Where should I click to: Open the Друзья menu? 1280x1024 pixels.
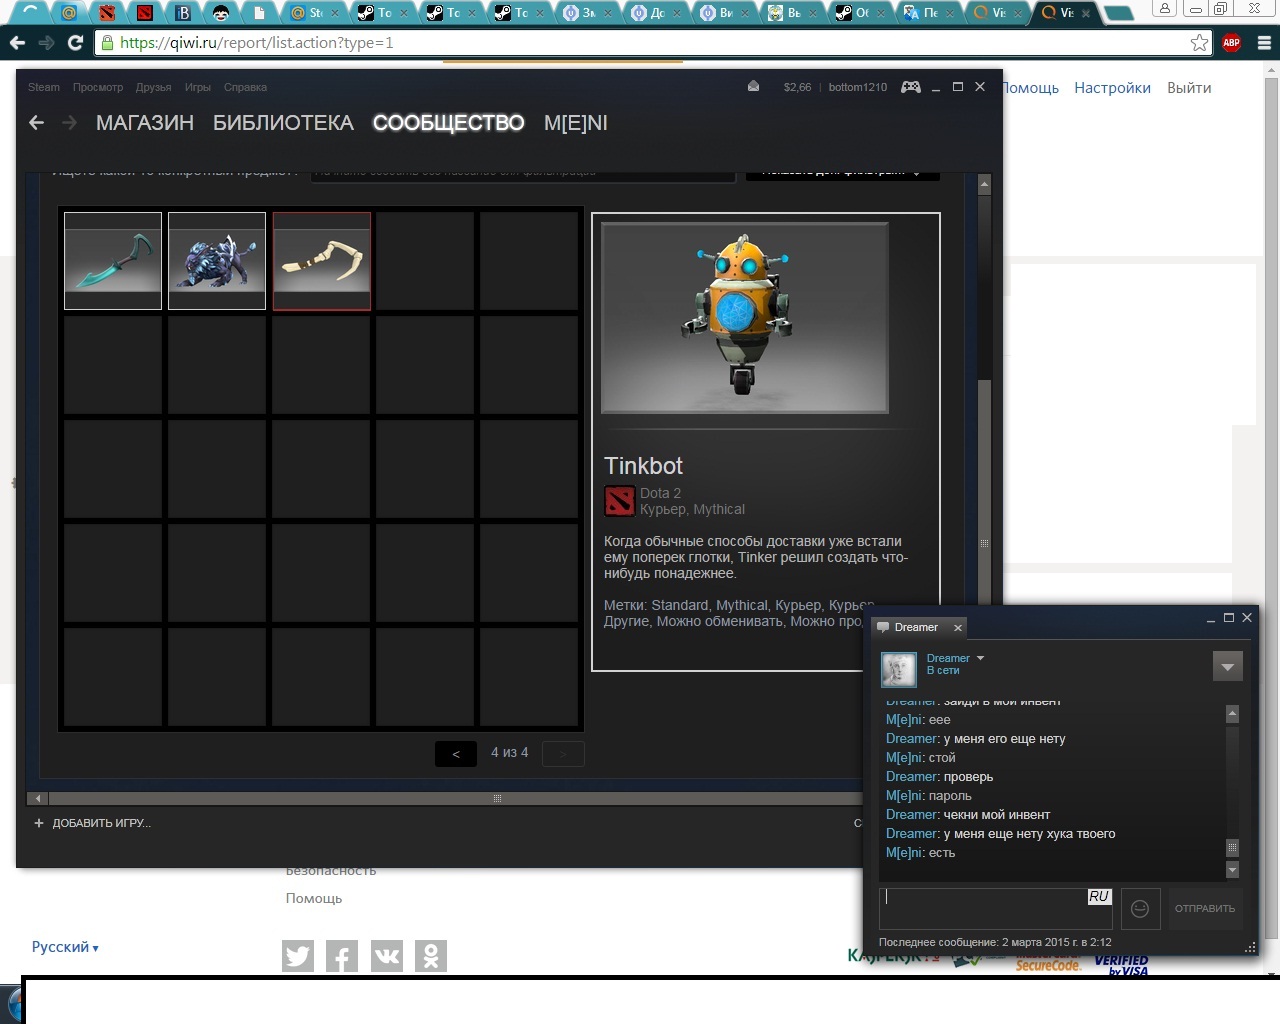click(x=154, y=87)
